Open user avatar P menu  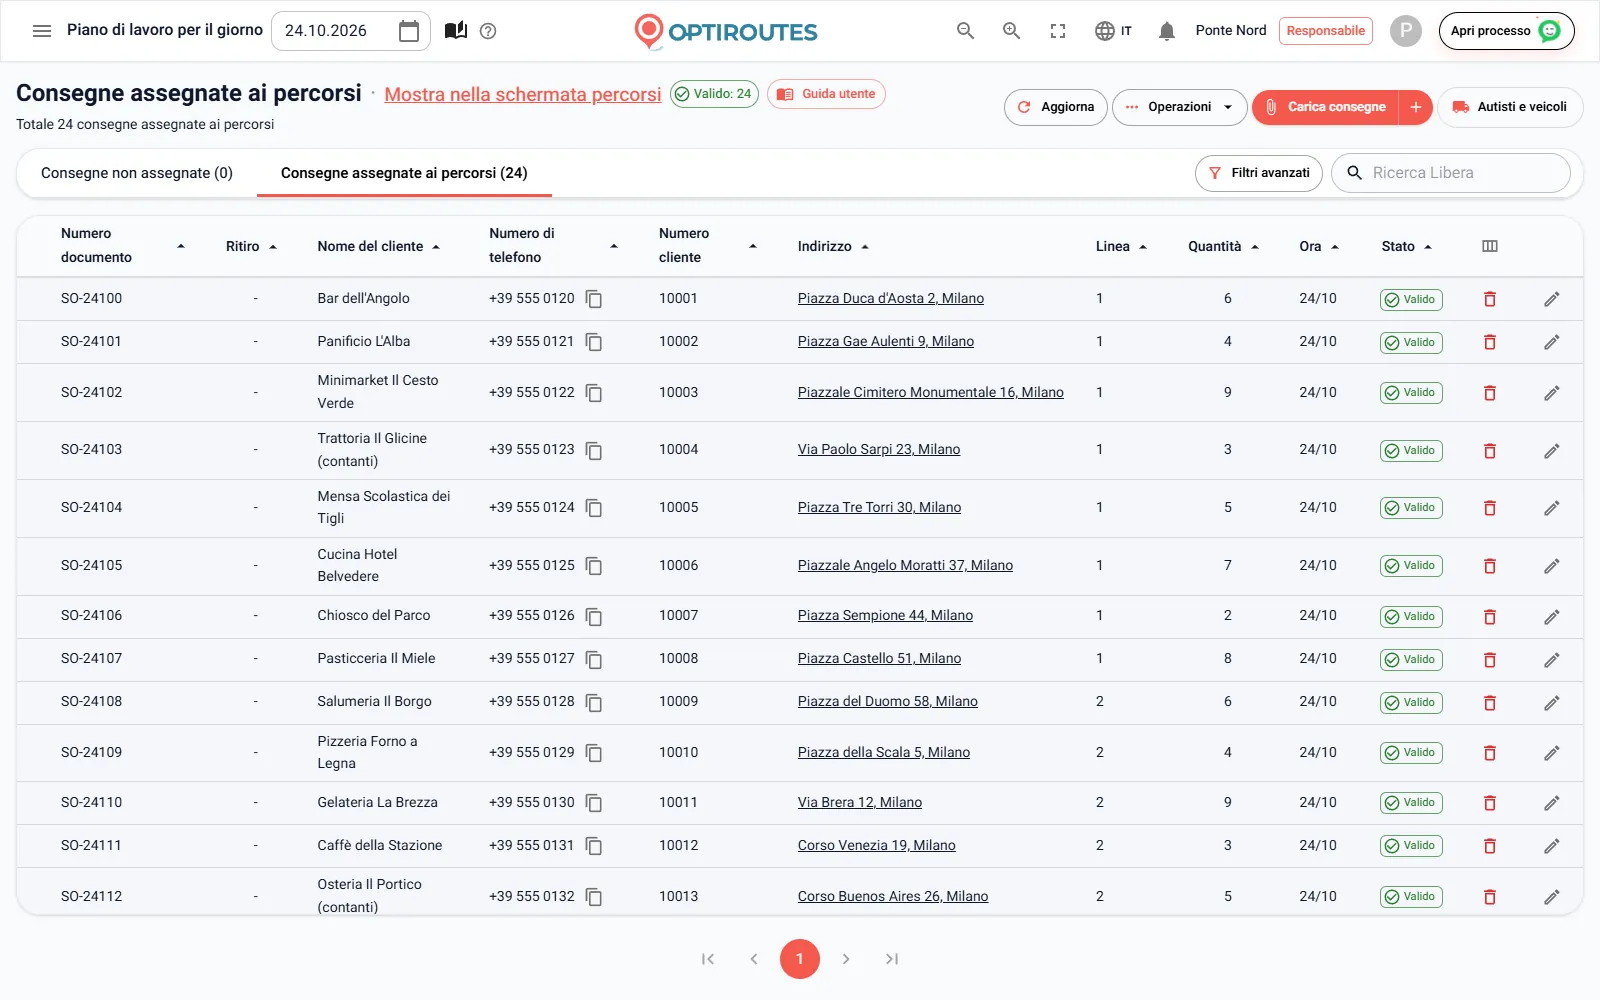1405,31
